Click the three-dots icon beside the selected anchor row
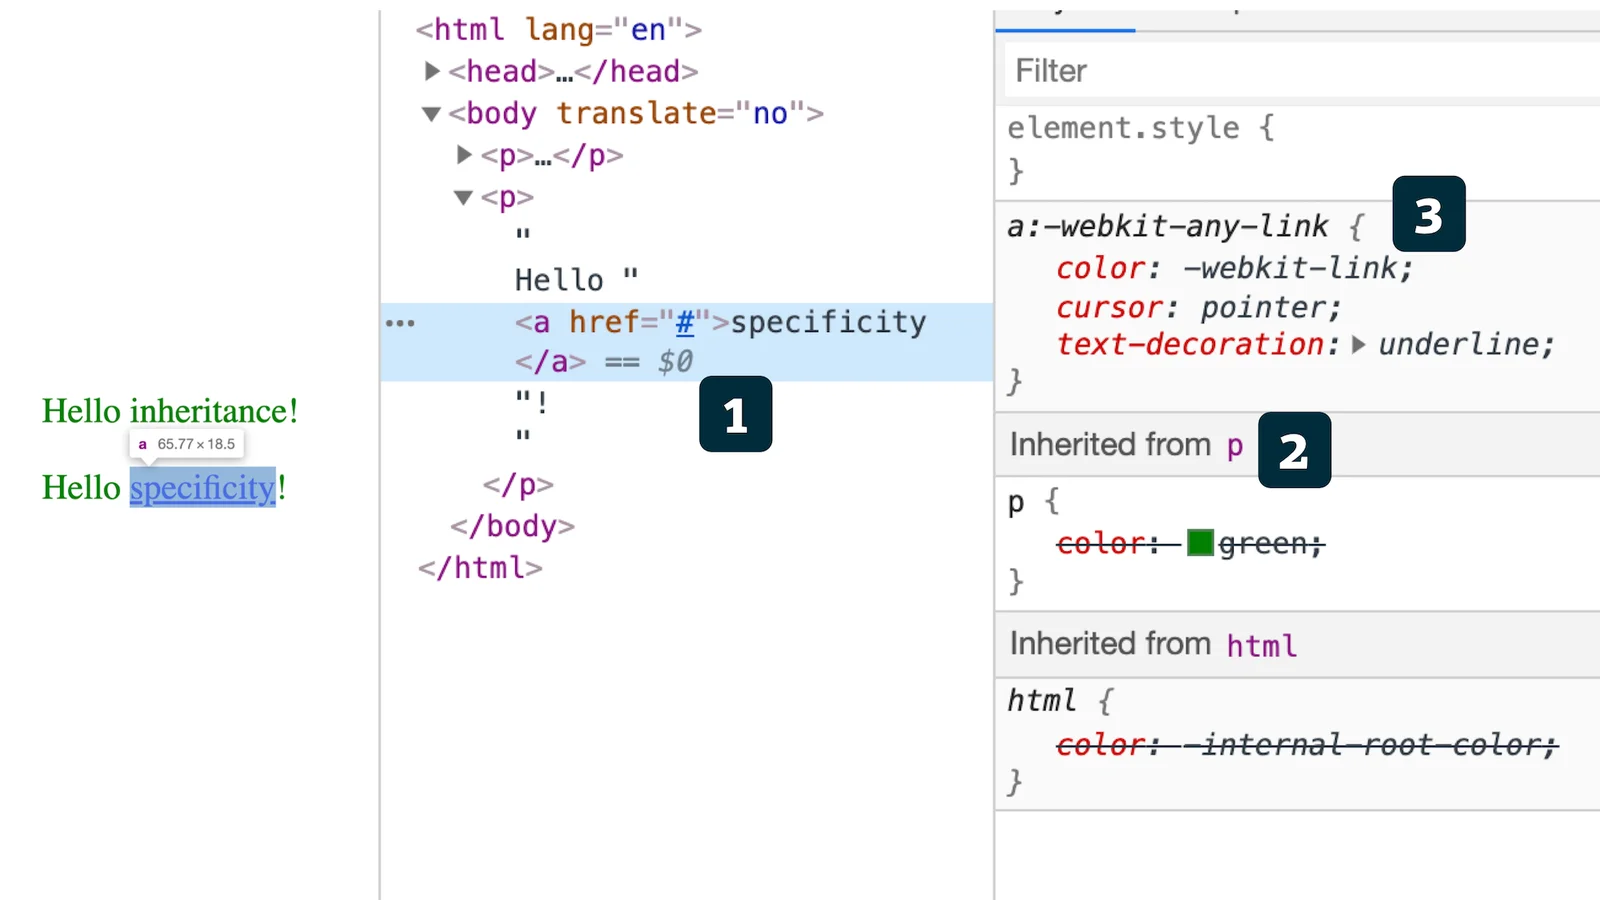This screenshot has width=1600, height=900. (400, 323)
